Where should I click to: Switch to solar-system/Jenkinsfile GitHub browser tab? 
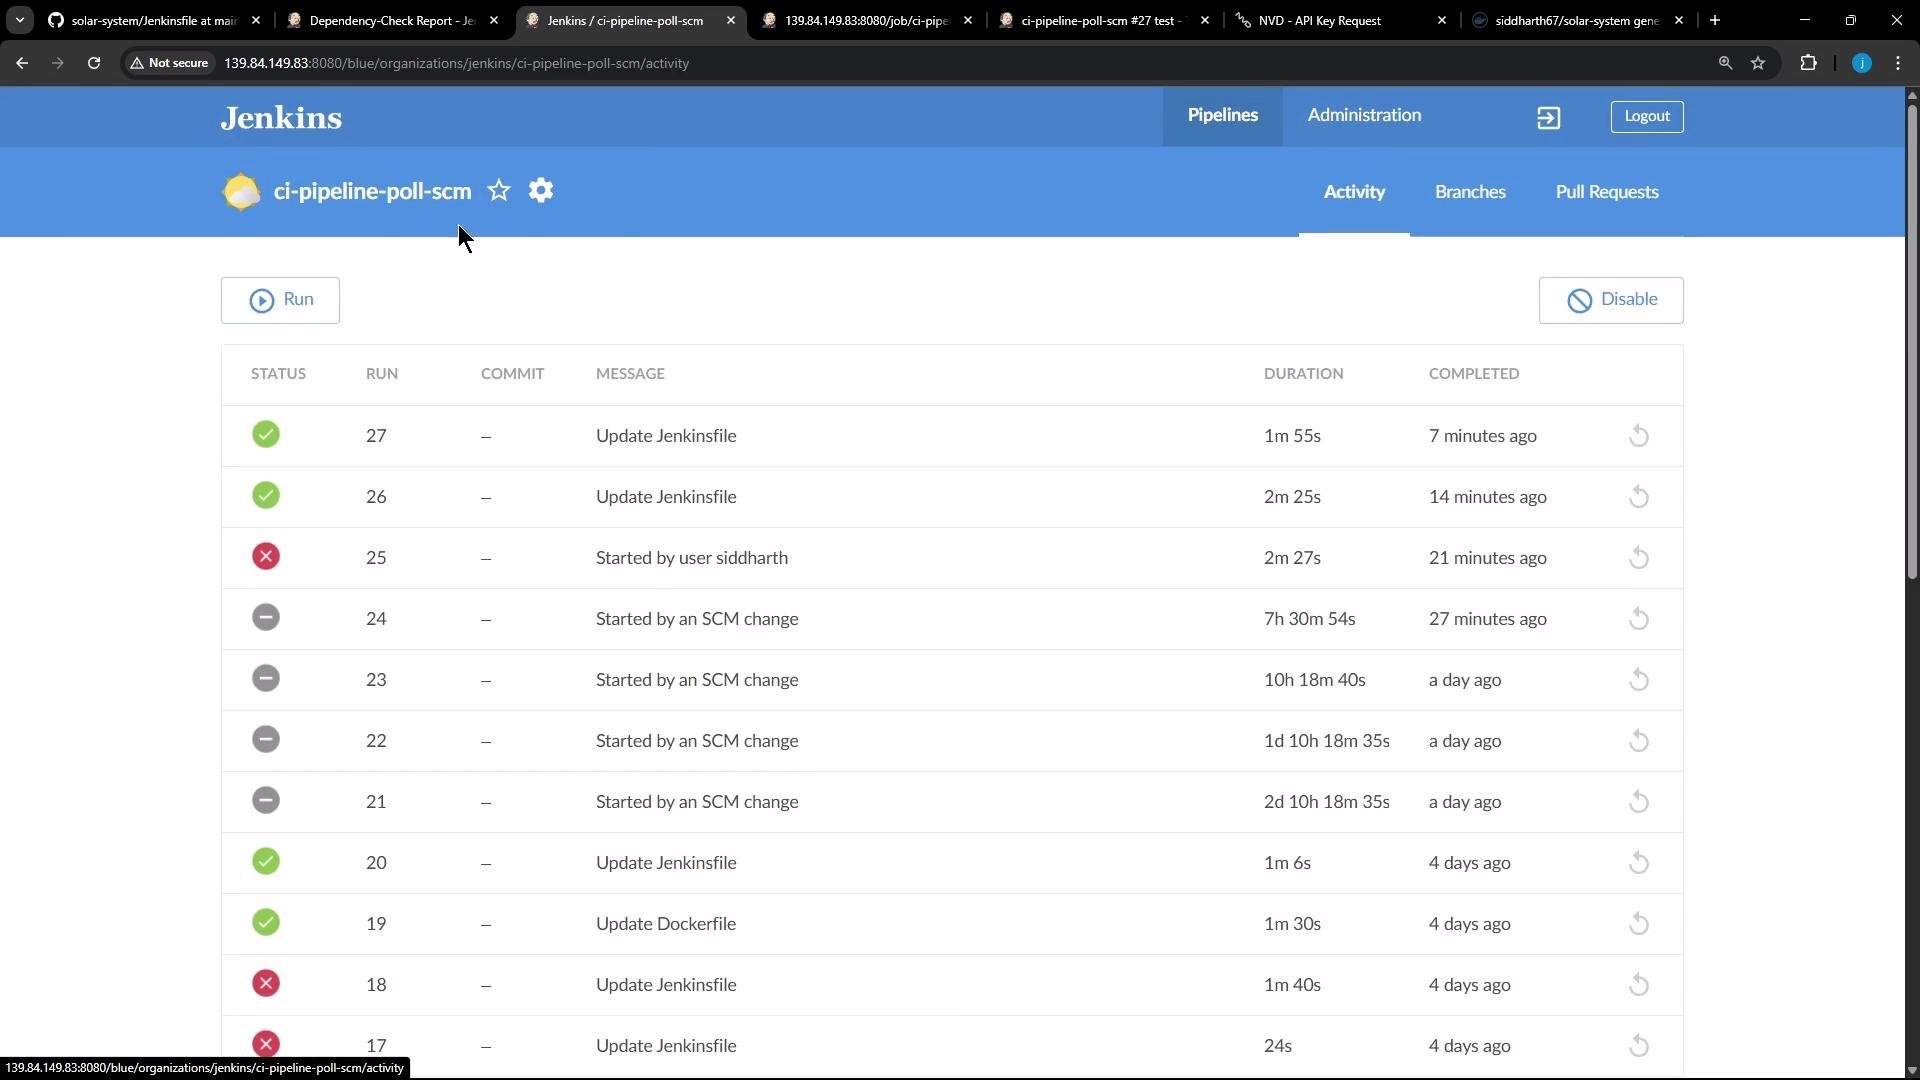pos(154,20)
